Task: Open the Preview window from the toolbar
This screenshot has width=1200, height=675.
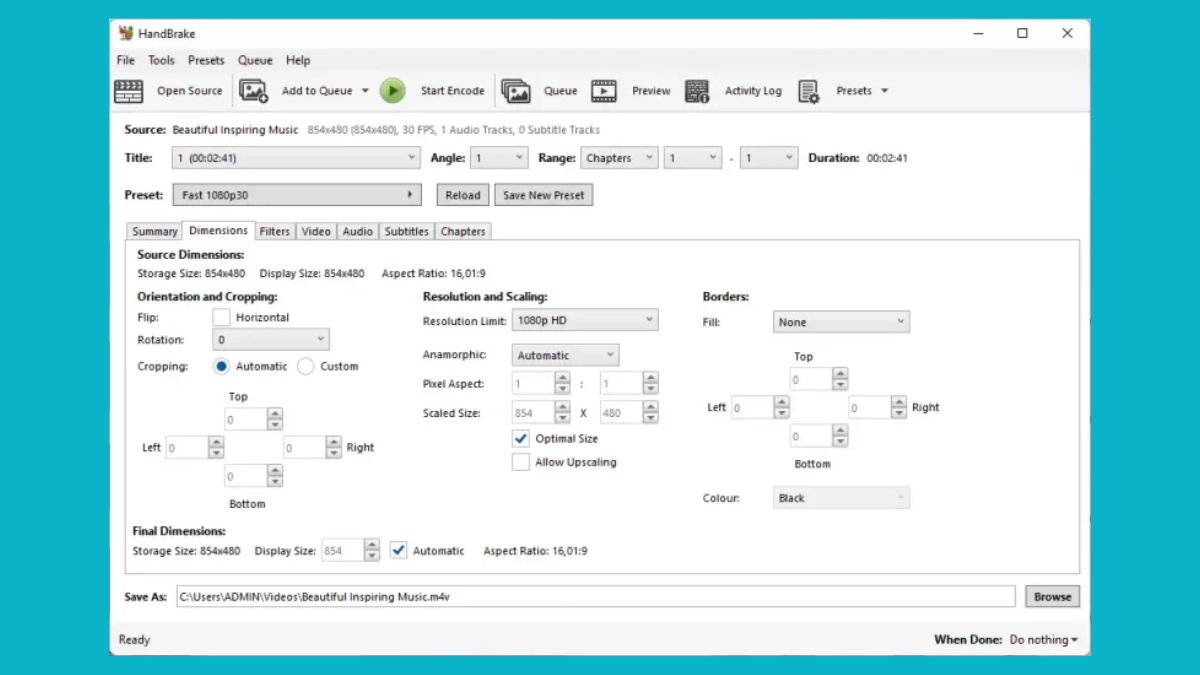Action: click(x=604, y=91)
